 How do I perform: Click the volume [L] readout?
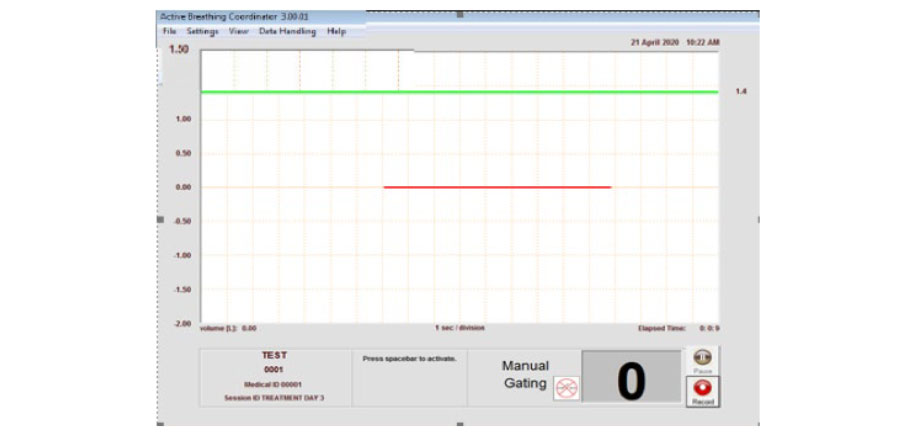tap(229, 328)
